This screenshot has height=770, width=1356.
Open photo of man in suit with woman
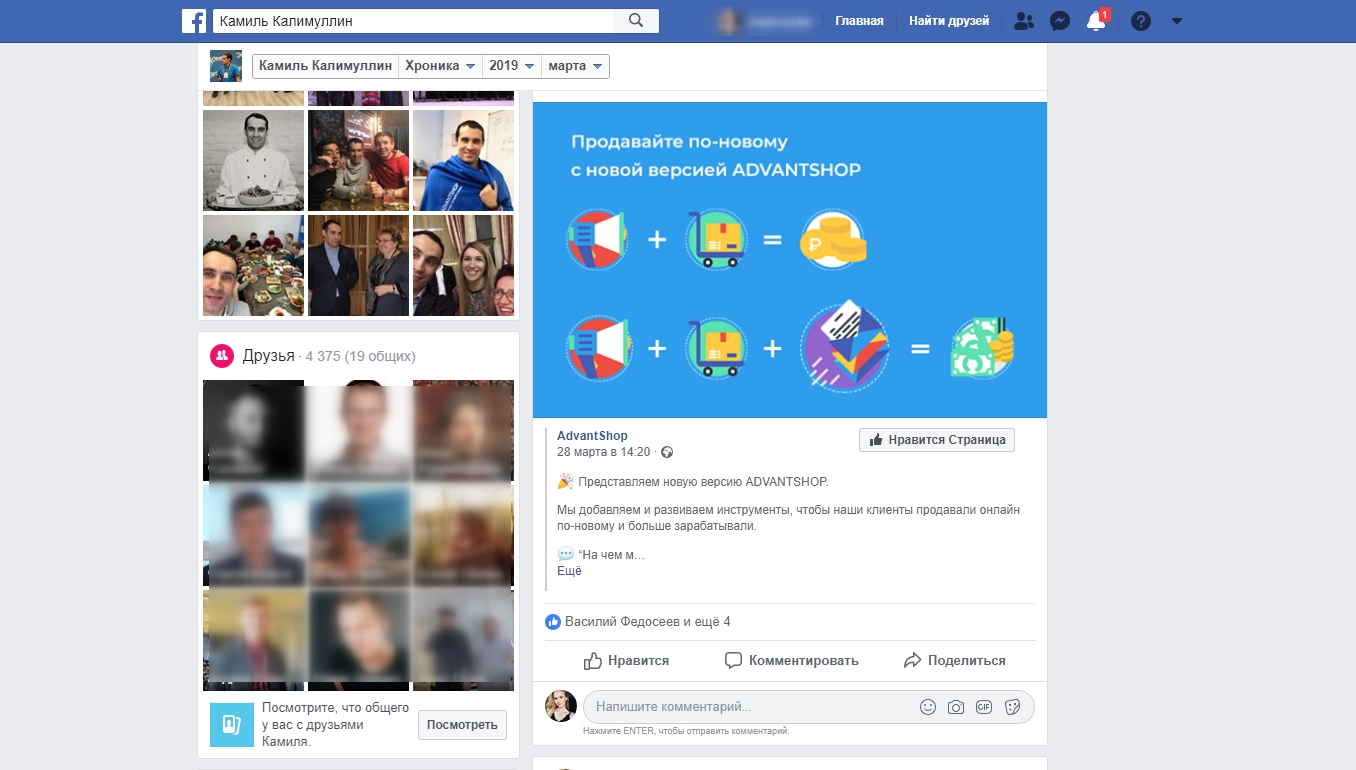point(358,265)
